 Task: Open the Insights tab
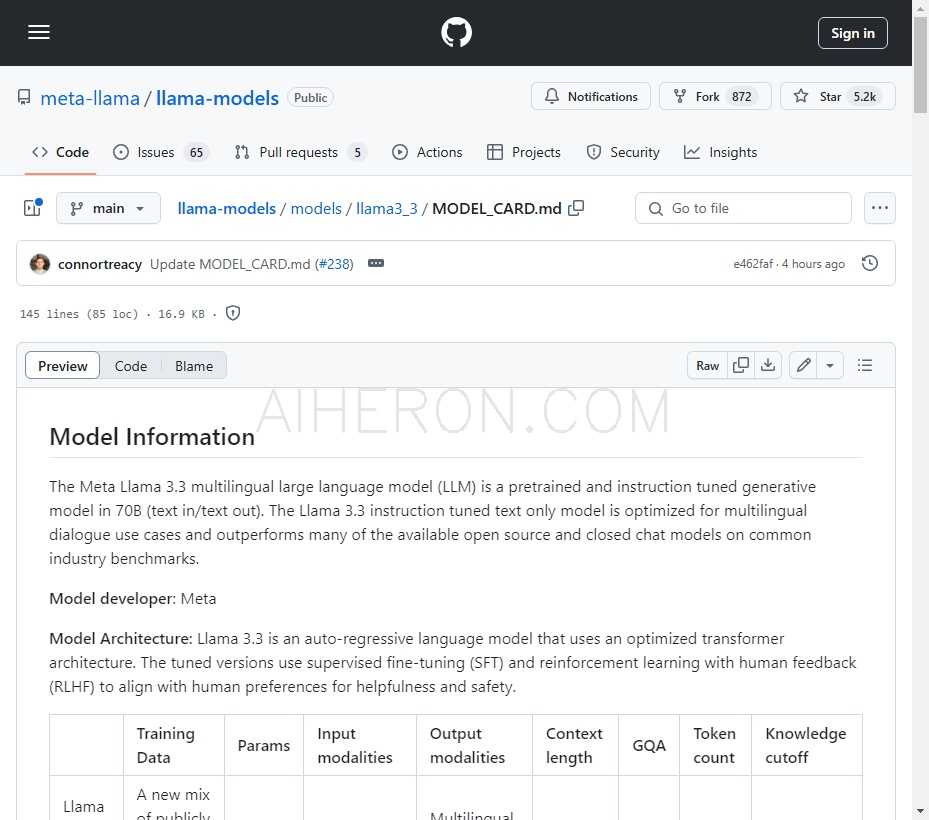[720, 152]
